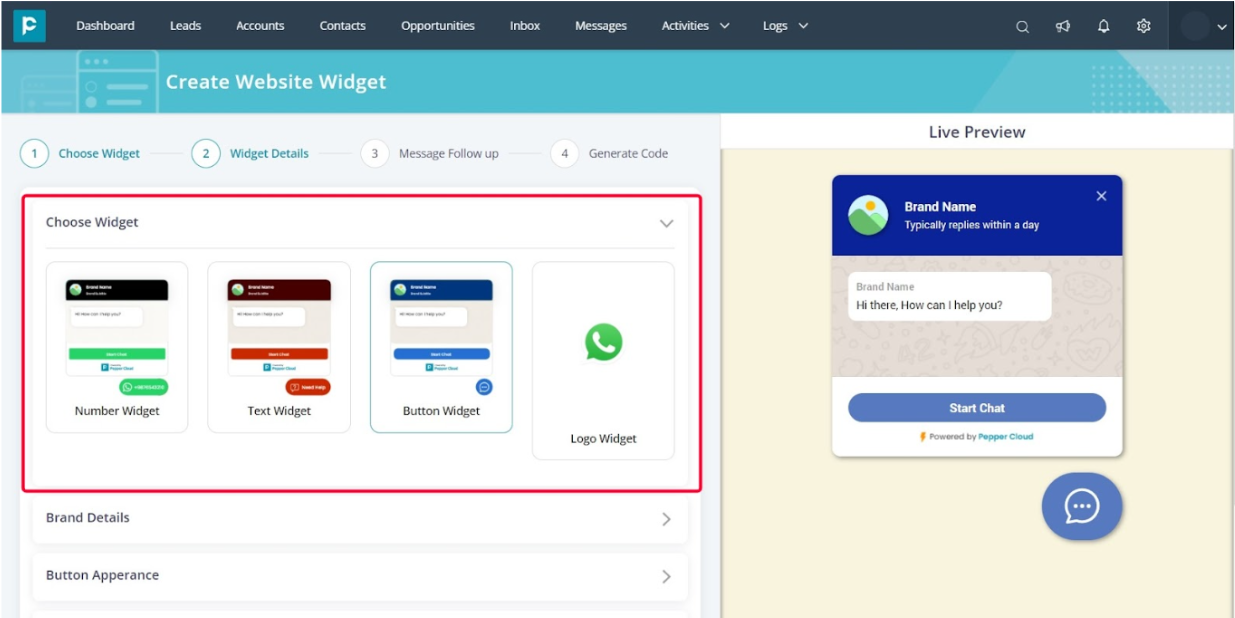Dismiss the preview chat window with the X

pyautogui.click(x=1101, y=196)
